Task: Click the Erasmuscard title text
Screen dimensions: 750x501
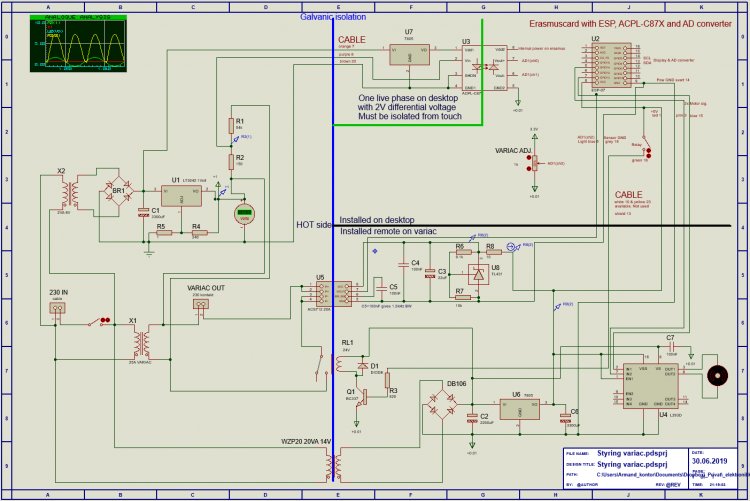Action: coord(630,23)
